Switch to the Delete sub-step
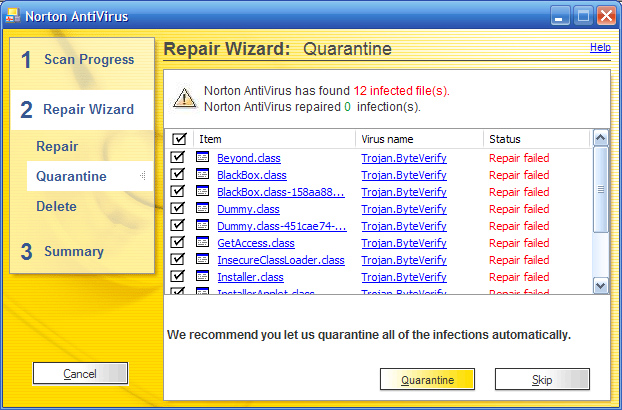622x410 pixels. coord(56,206)
